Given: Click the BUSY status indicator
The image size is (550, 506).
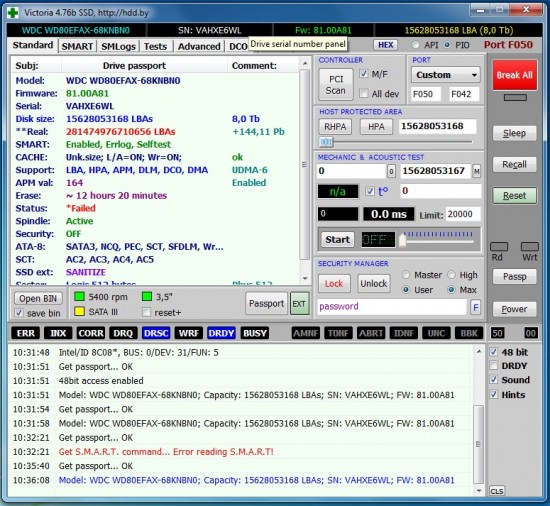Looking at the screenshot, I should pyautogui.click(x=255, y=333).
